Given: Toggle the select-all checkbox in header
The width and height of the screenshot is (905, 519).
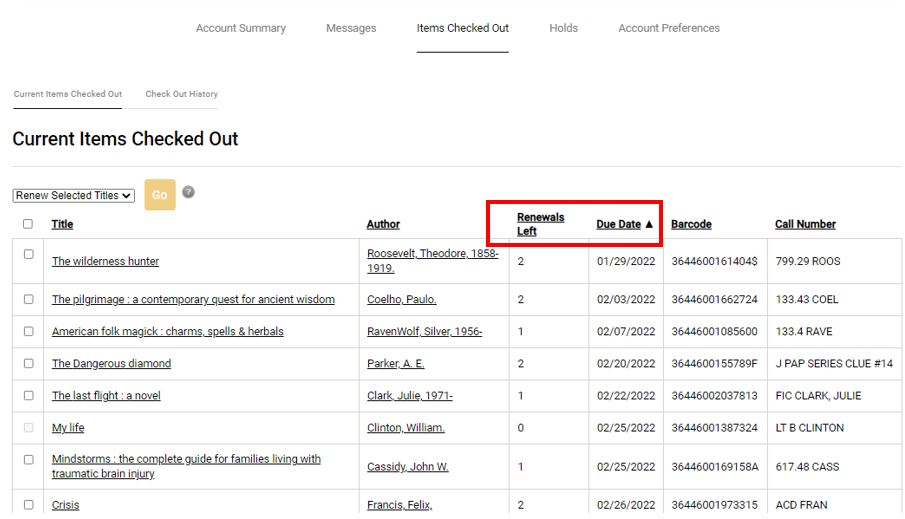Looking at the screenshot, I should click(28, 224).
